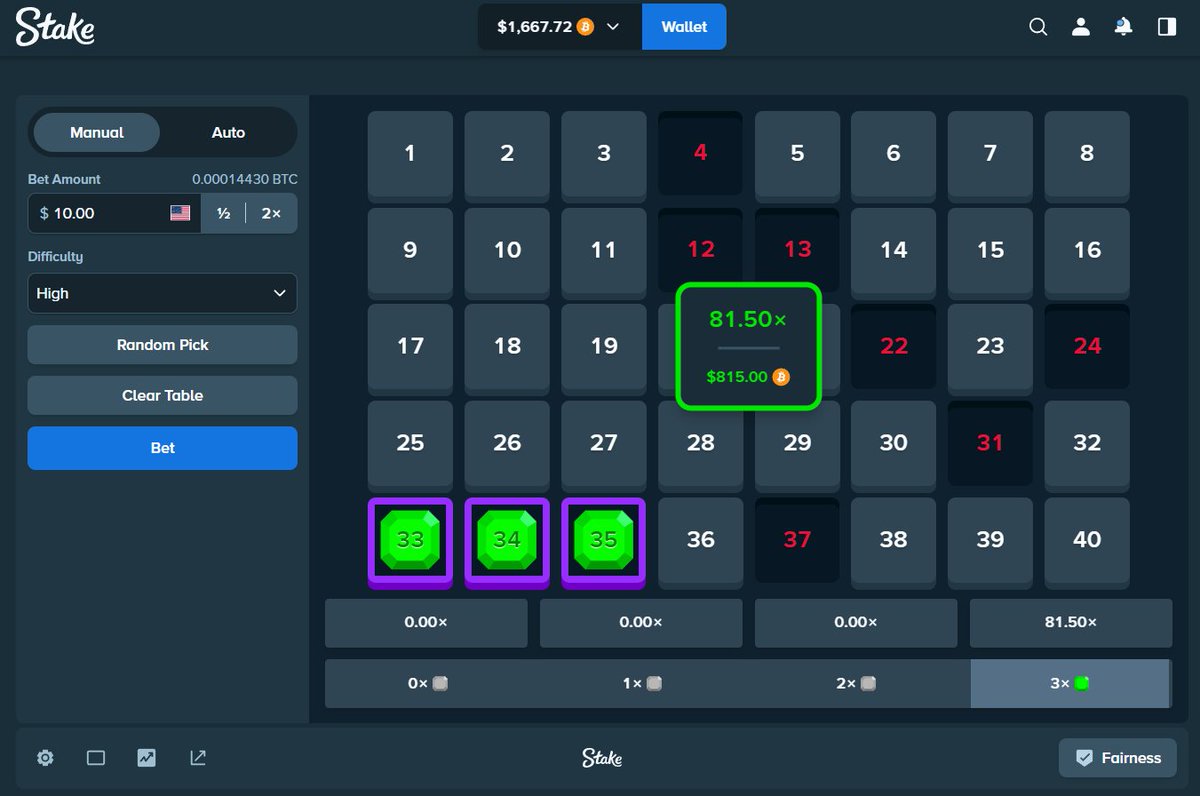Pick number tile 1
The height and width of the screenshot is (796, 1200).
410,154
